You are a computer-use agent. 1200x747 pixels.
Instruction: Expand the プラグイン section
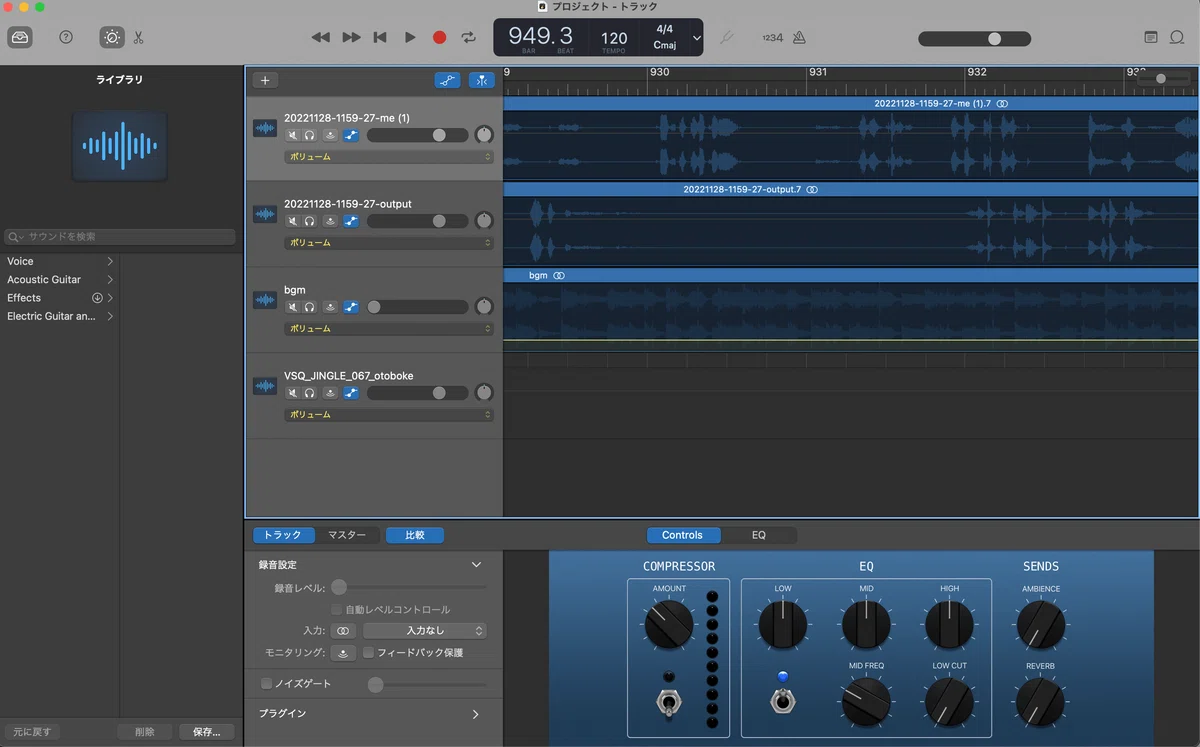(475, 714)
